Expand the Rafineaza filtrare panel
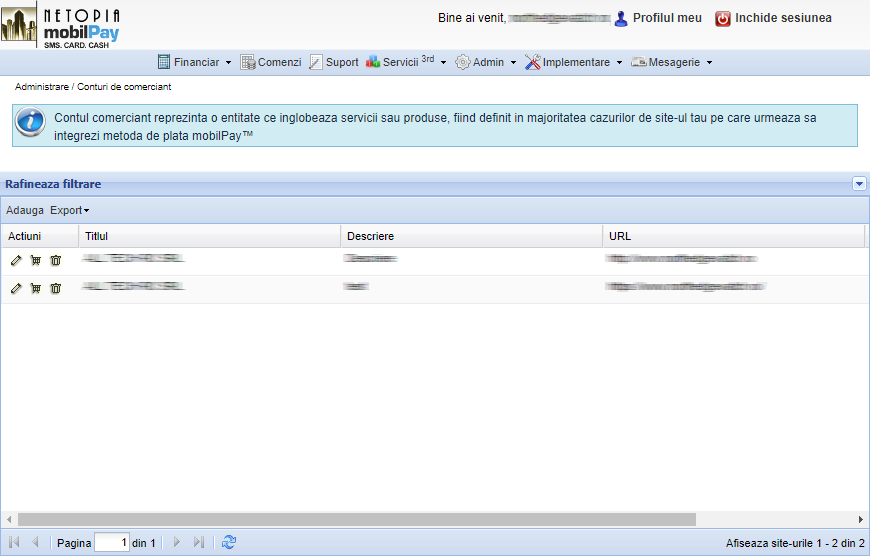Viewport: 870px width, 556px height. 858,184
